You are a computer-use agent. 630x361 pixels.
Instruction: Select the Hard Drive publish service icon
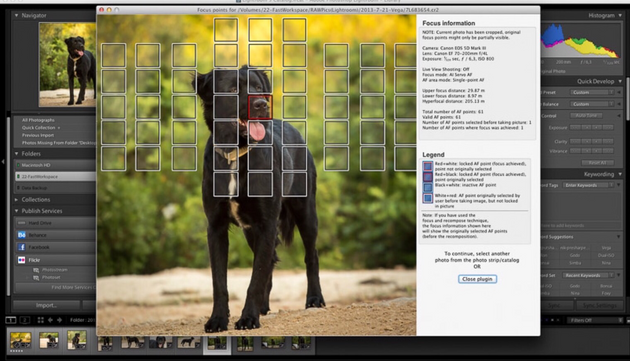[x=22, y=223]
